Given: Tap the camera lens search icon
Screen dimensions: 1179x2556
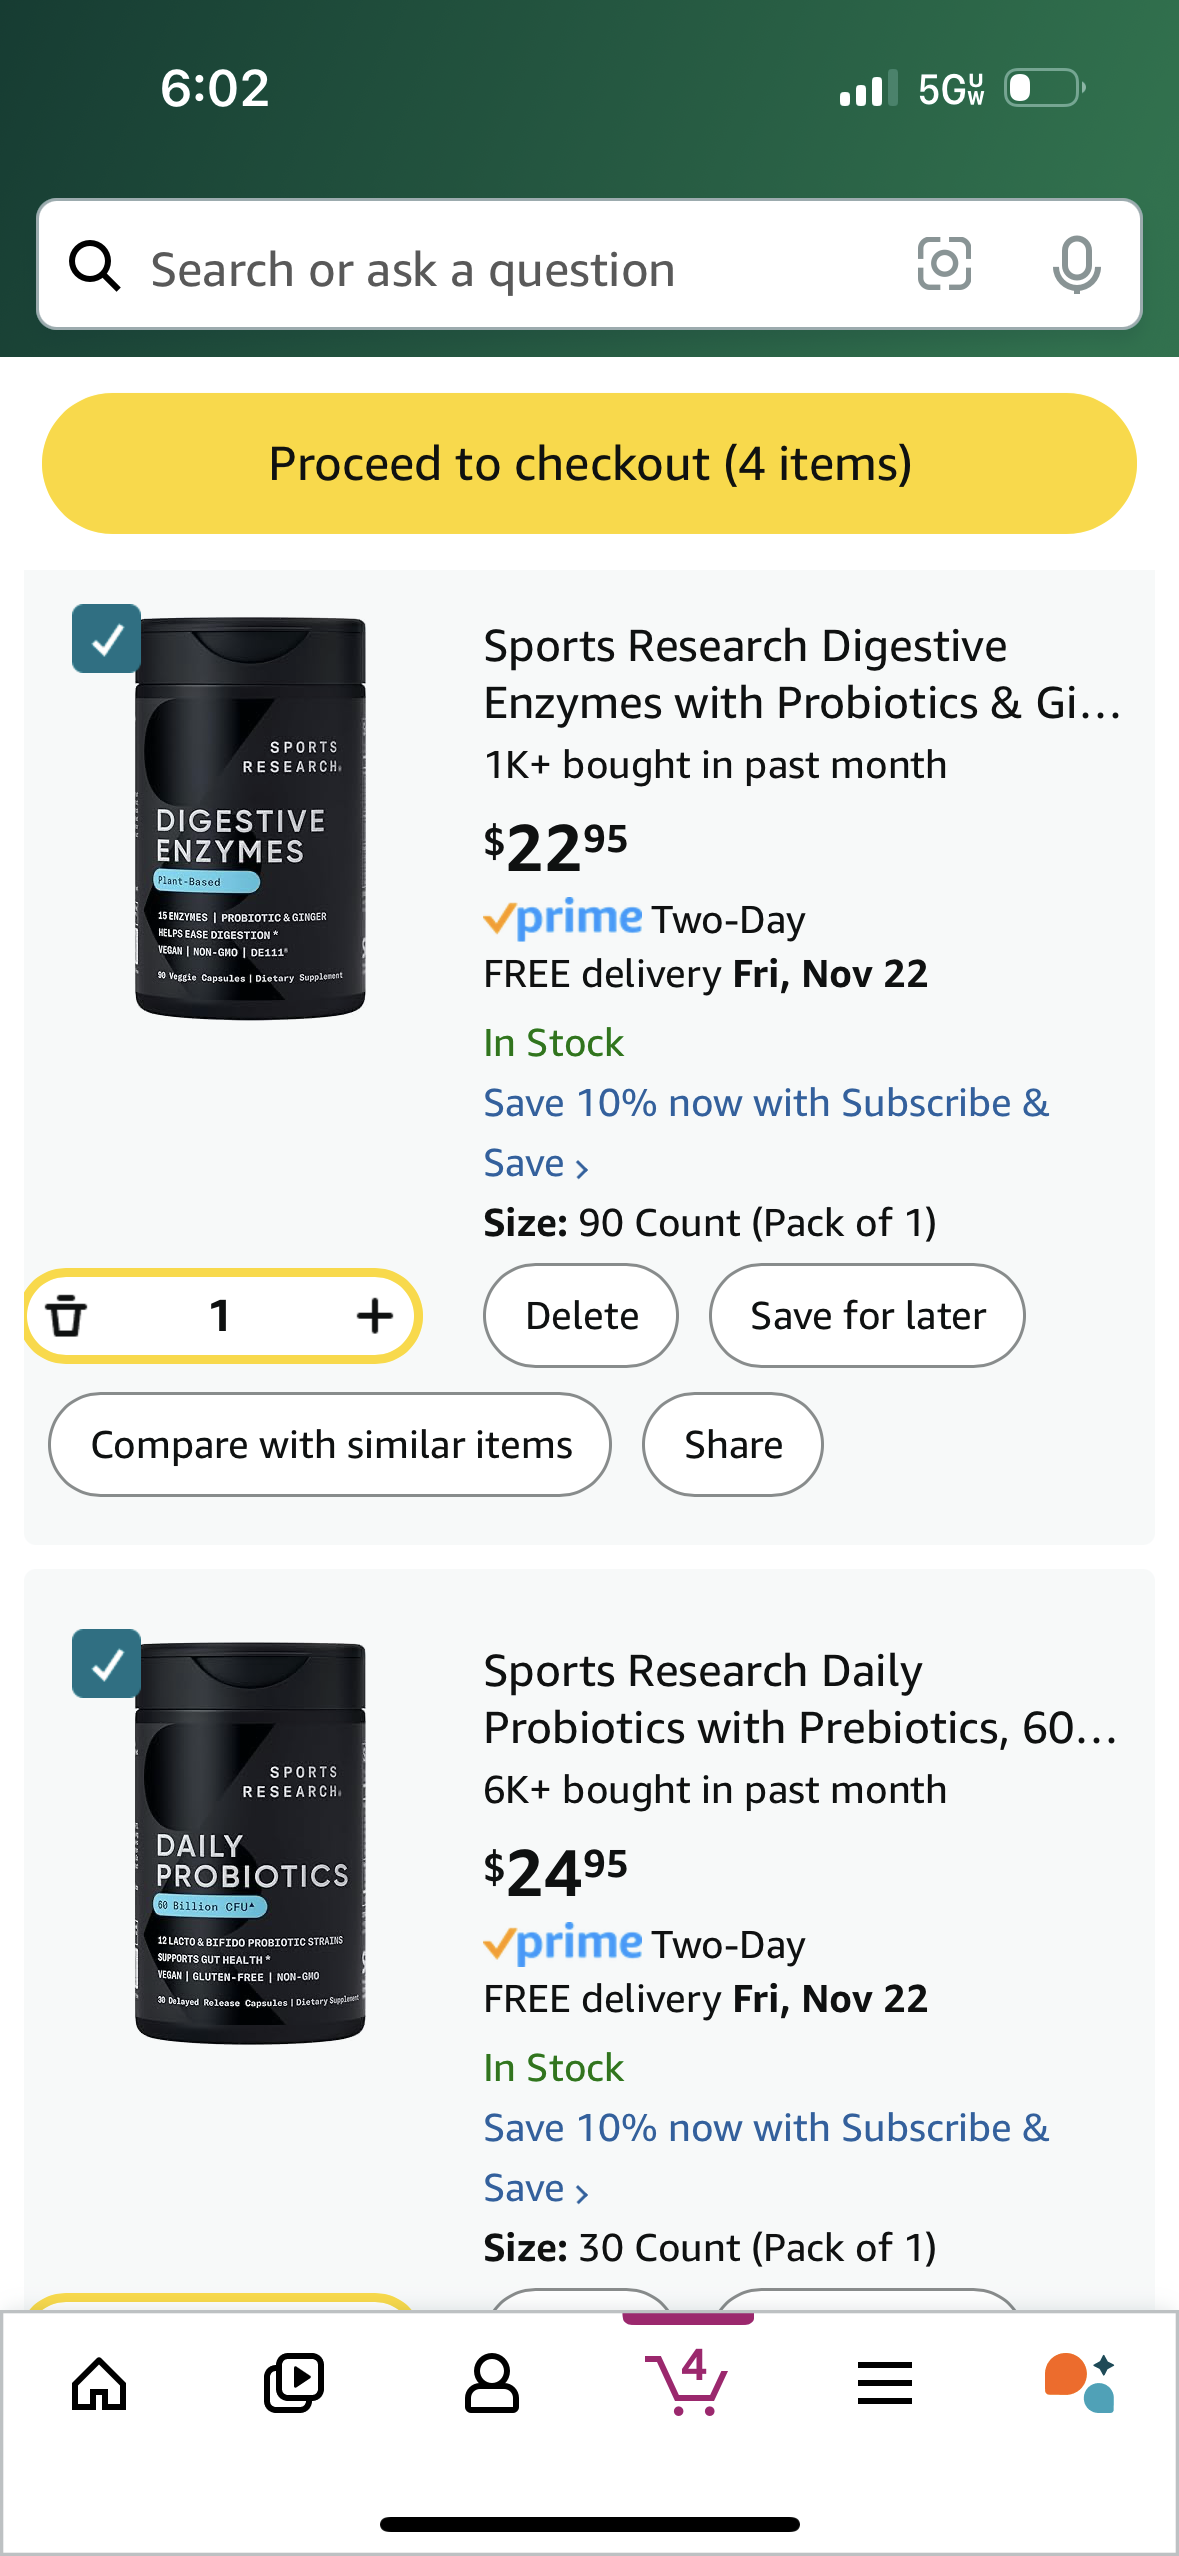Looking at the screenshot, I should (x=944, y=265).
